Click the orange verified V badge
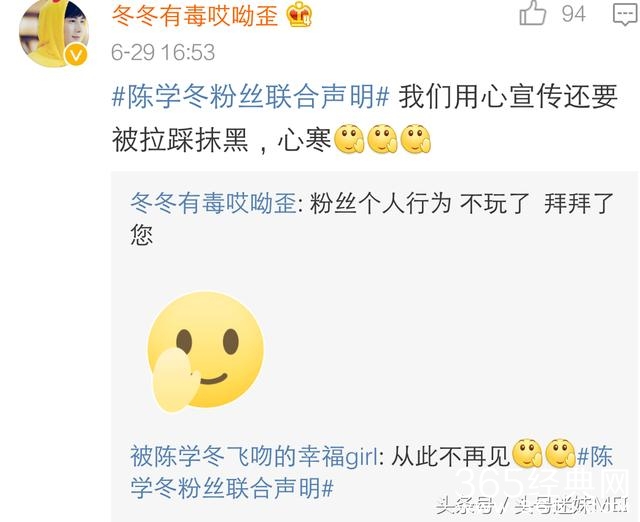This screenshot has height=522, width=640. [77, 55]
